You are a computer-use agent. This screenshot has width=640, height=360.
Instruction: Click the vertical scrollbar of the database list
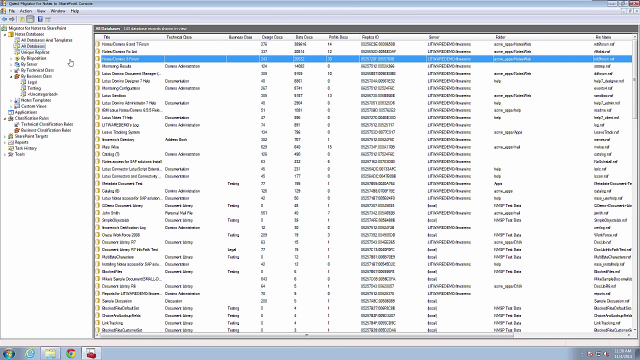coord(635,183)
